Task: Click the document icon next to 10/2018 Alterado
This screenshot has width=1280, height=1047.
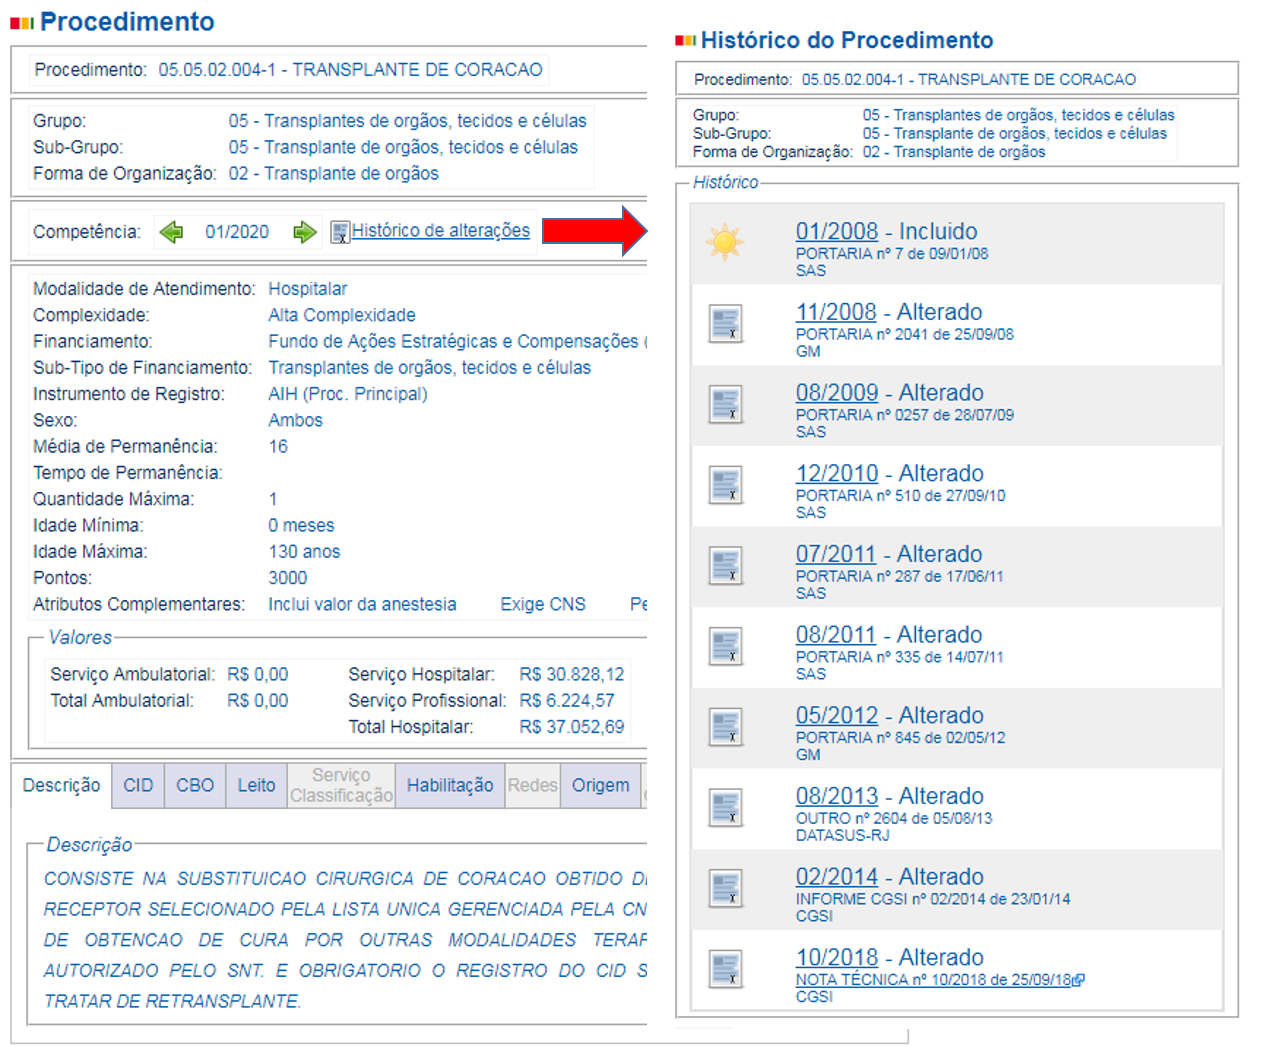Action: (725, 969)
